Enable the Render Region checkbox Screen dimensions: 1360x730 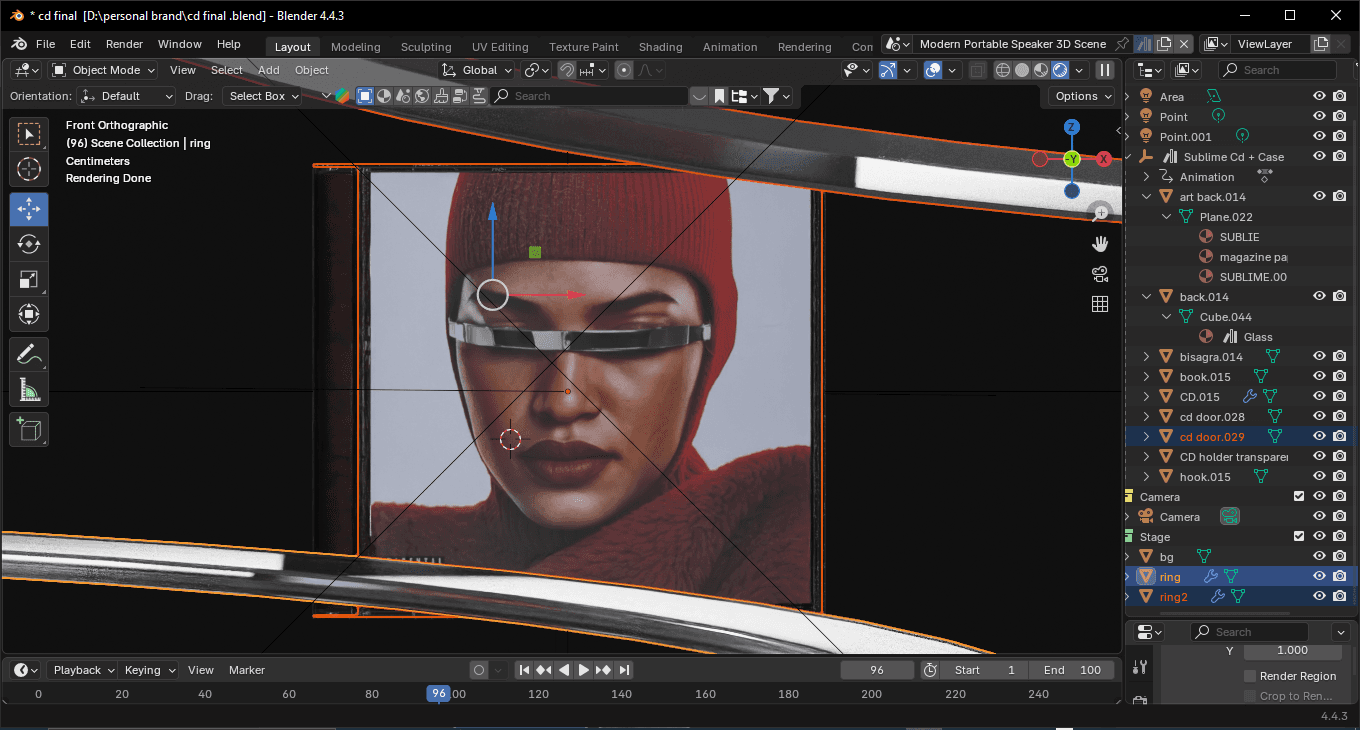[x=1250, y=676]
